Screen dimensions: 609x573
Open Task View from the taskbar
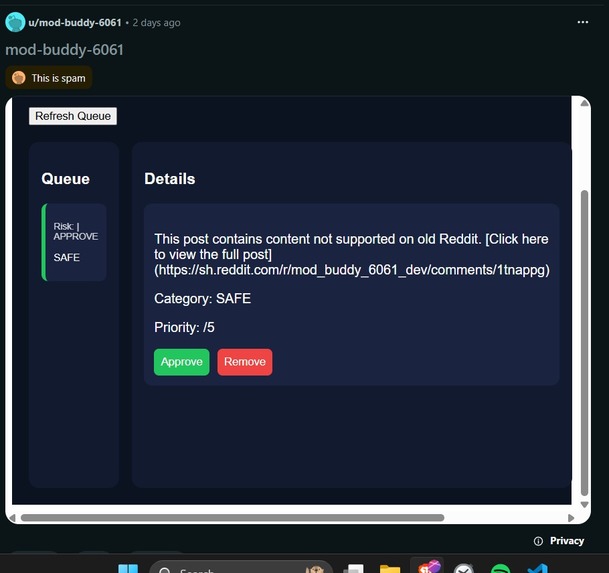coord(354,569)
